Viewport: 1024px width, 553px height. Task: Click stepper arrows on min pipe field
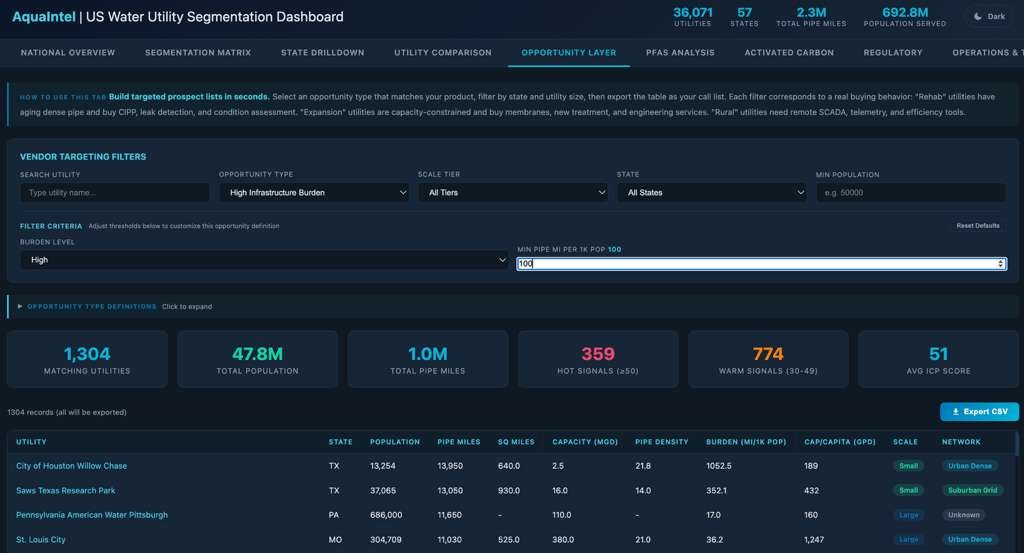coord(1000,264)
